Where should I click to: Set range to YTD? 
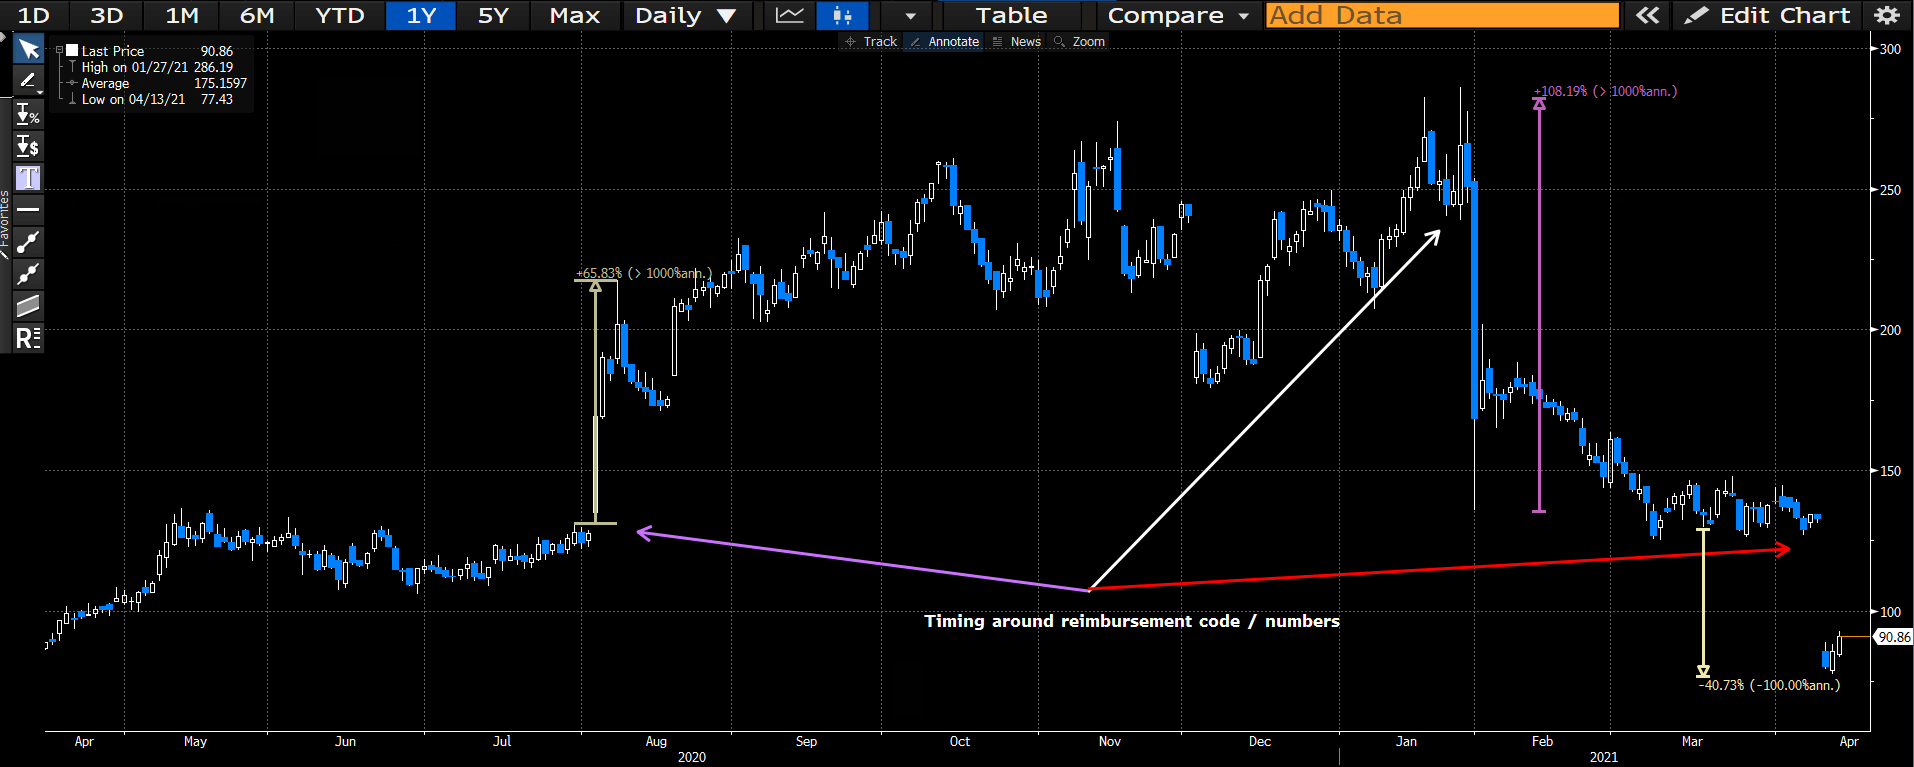pyautogui.click(x=340, y=15)
